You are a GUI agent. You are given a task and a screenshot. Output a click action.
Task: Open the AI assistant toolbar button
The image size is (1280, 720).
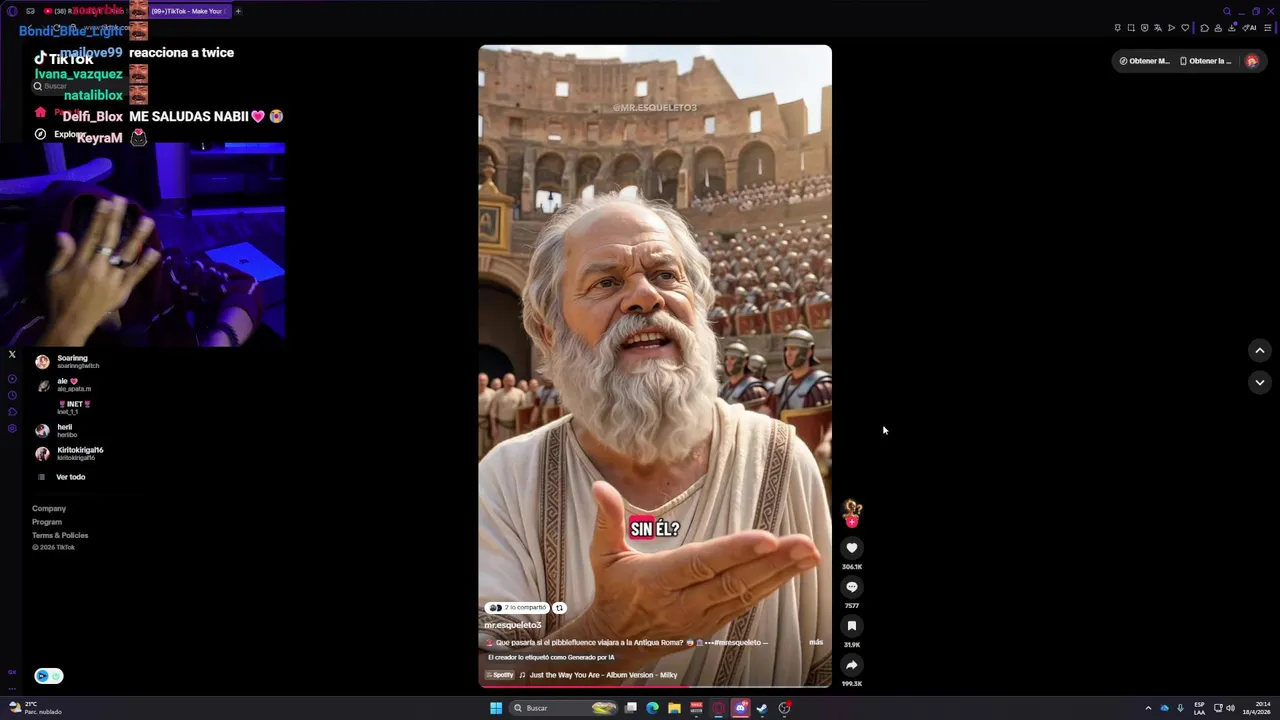(1249, 28)
